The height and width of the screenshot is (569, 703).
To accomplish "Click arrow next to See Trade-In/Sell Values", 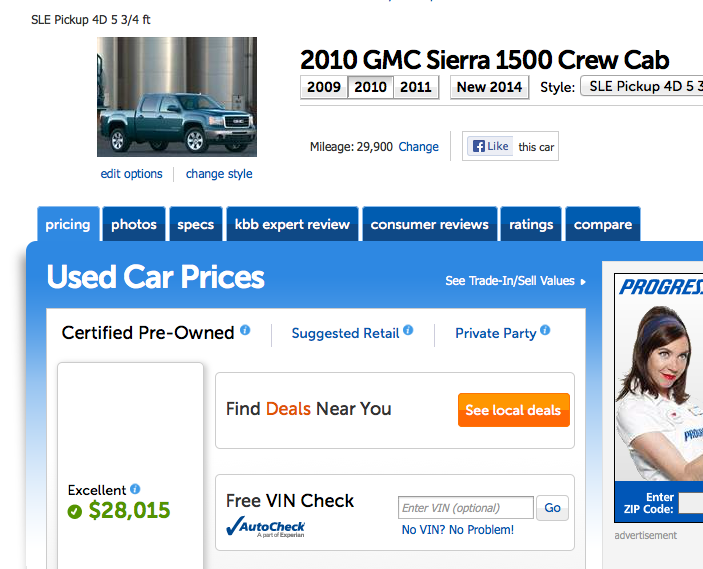I will 583,282.
